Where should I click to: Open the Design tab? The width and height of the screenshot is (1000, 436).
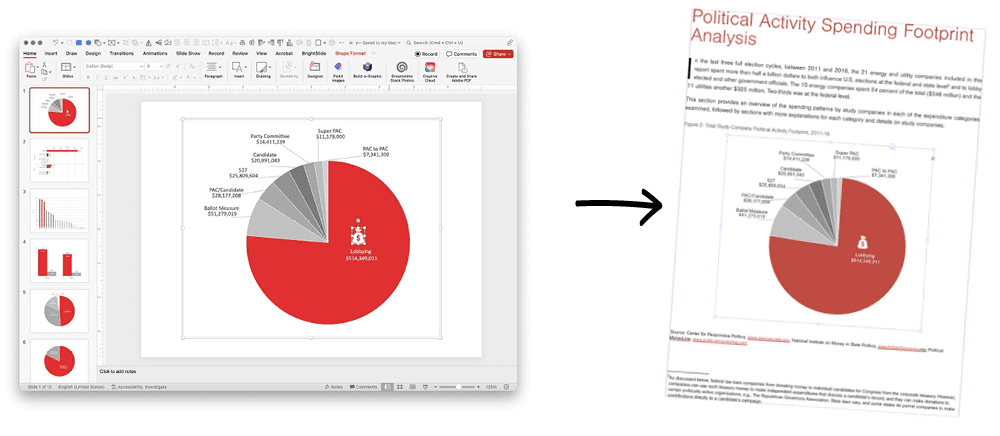[x=93, y=54]
